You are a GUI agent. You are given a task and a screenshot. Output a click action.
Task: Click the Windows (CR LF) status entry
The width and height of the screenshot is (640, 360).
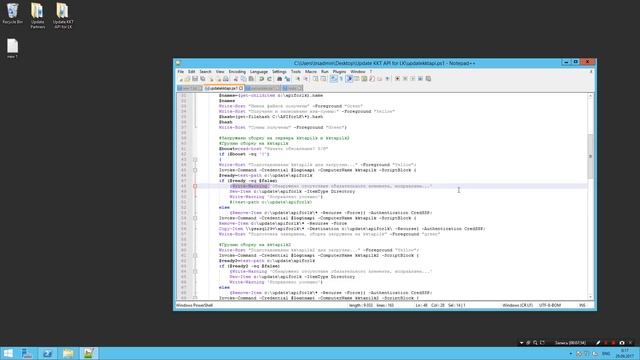coord(517,305)
